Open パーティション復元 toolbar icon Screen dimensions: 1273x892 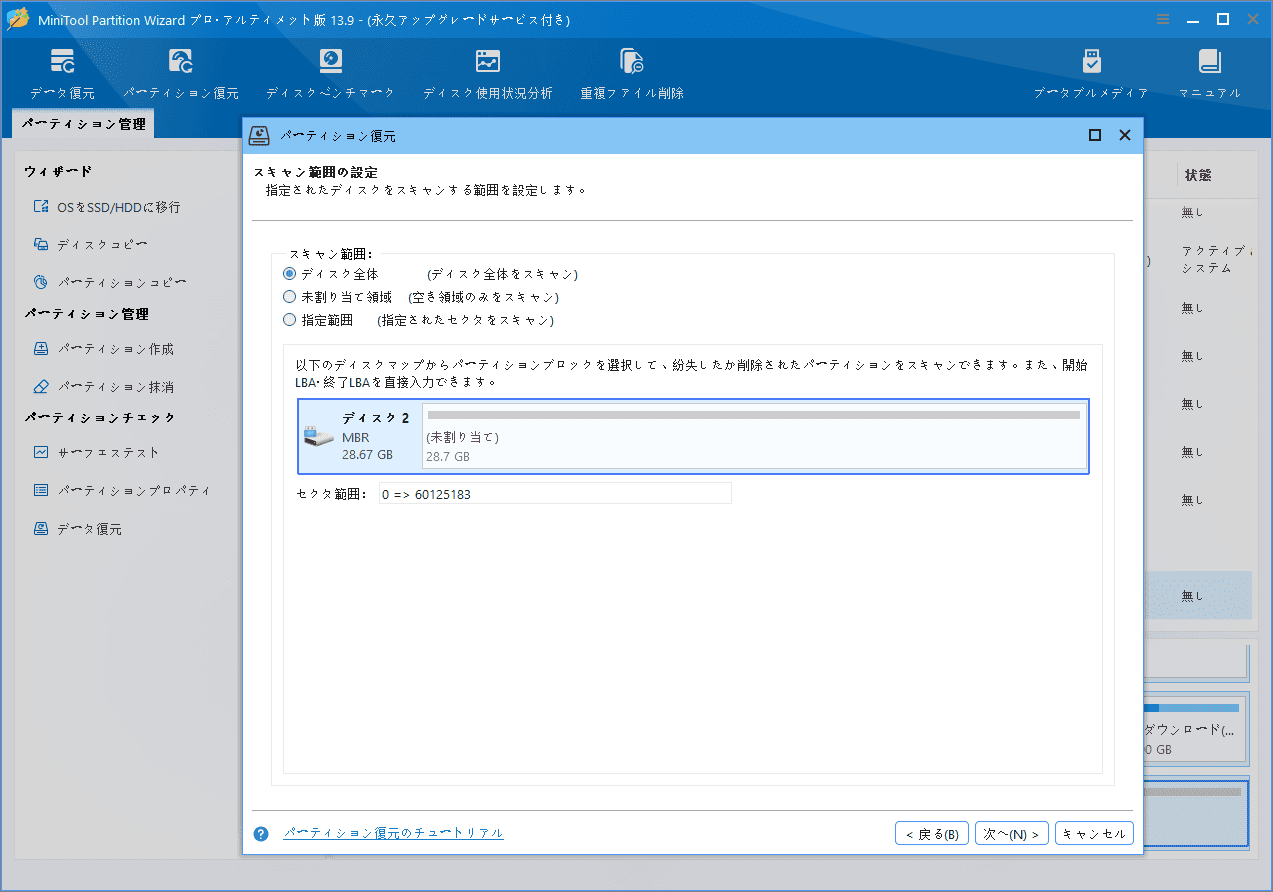tap(181, 74)
